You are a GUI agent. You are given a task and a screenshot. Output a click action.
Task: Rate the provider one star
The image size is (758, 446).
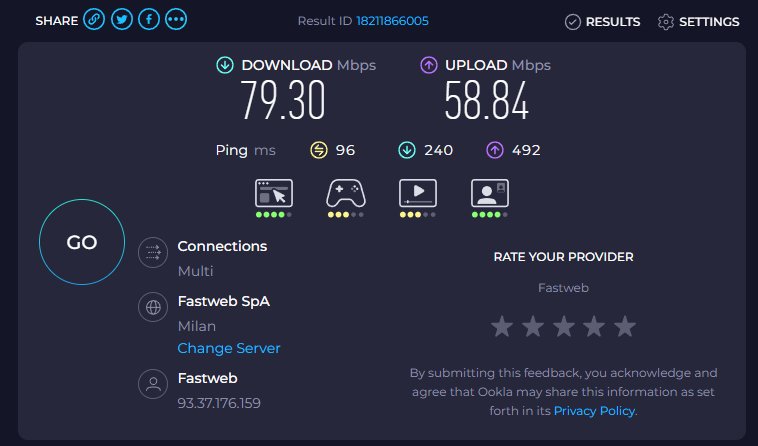coord(500,326)
